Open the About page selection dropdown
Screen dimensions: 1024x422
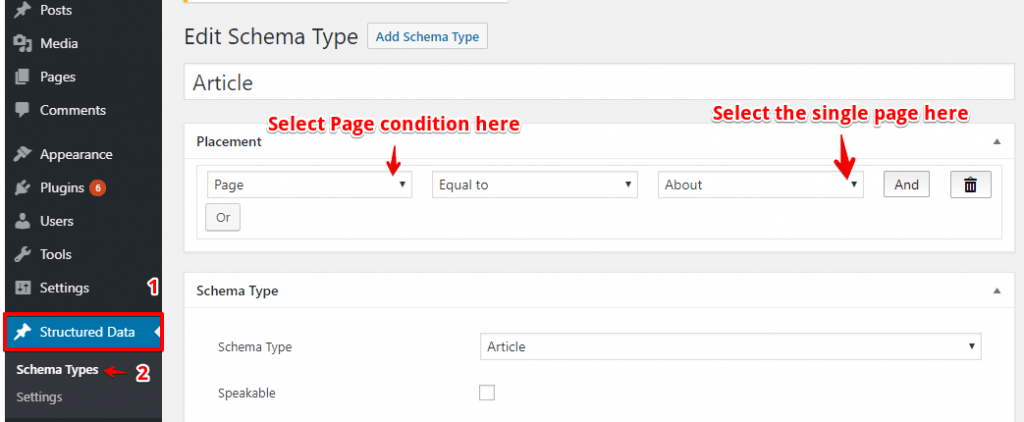pos(761,185)
